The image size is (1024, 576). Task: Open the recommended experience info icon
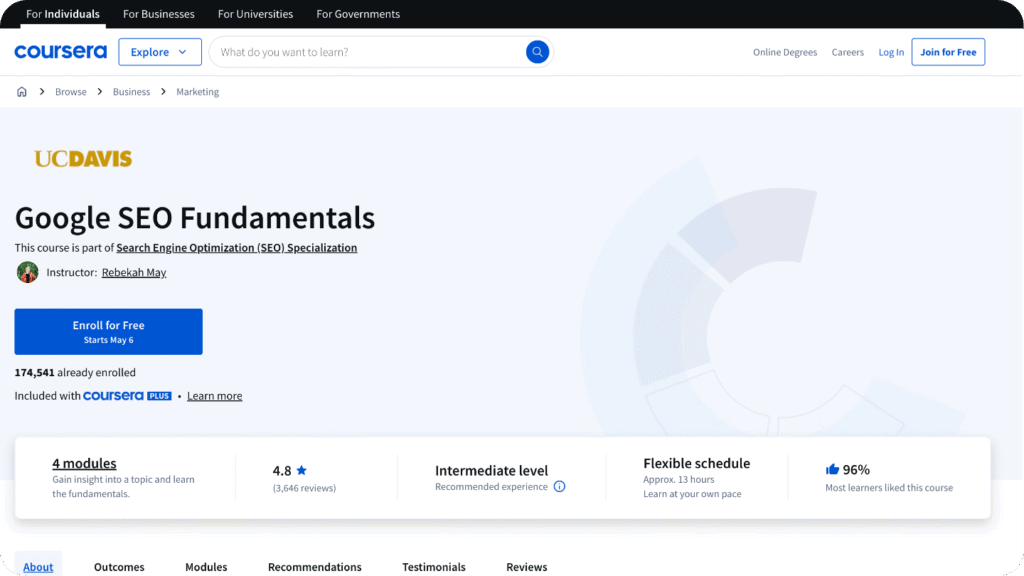tap(560, 487)
